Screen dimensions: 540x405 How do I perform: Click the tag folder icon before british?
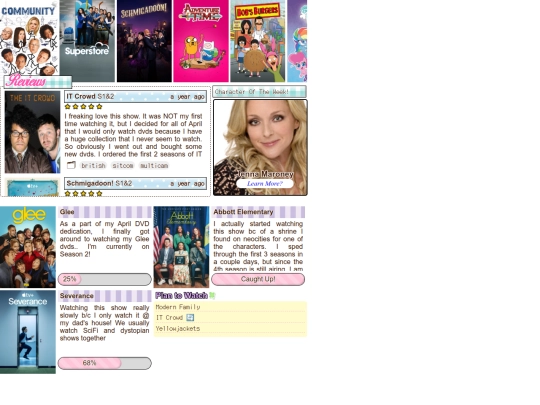pyautogui.click(x=71, y=165)
